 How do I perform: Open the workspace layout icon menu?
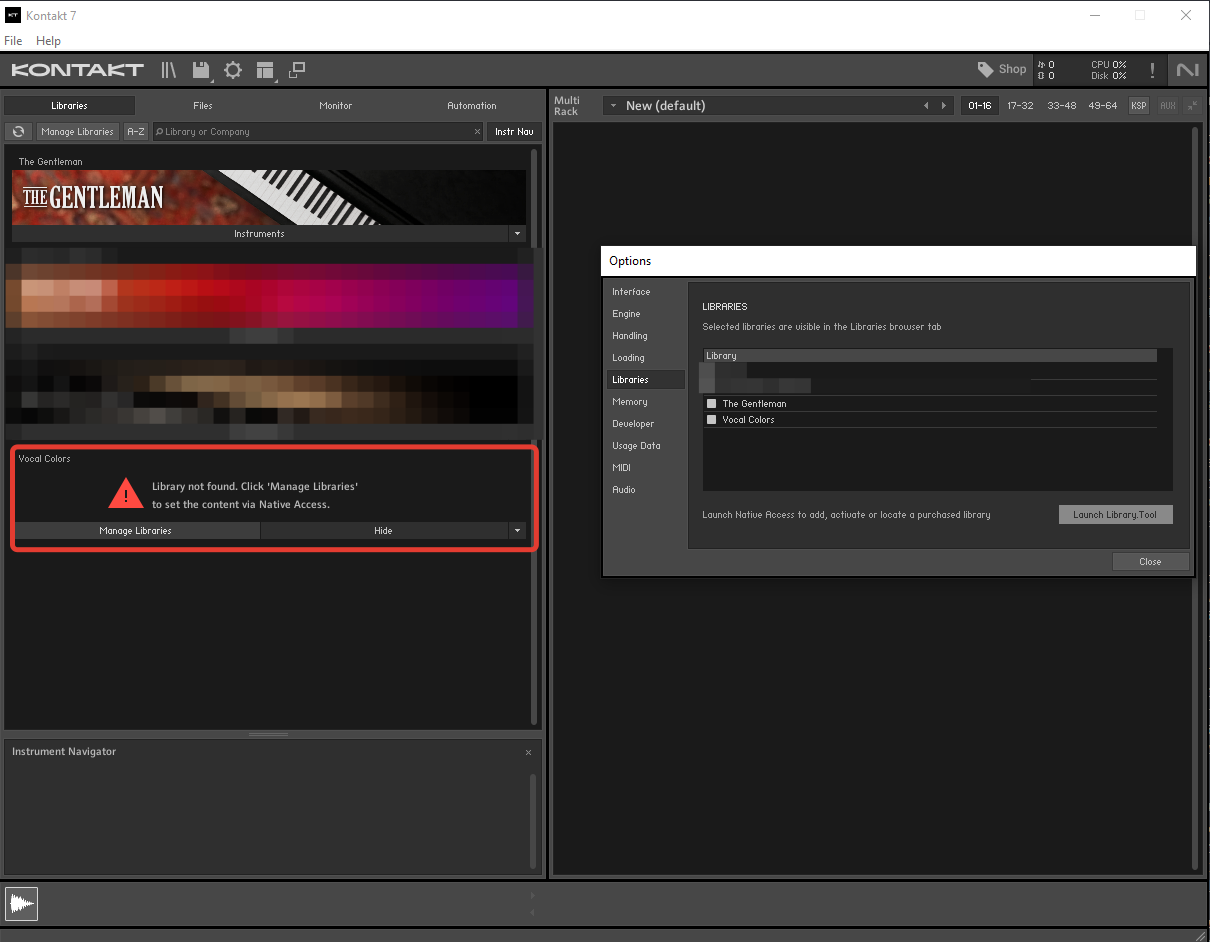pyautogui.click(x=265, y=70)
